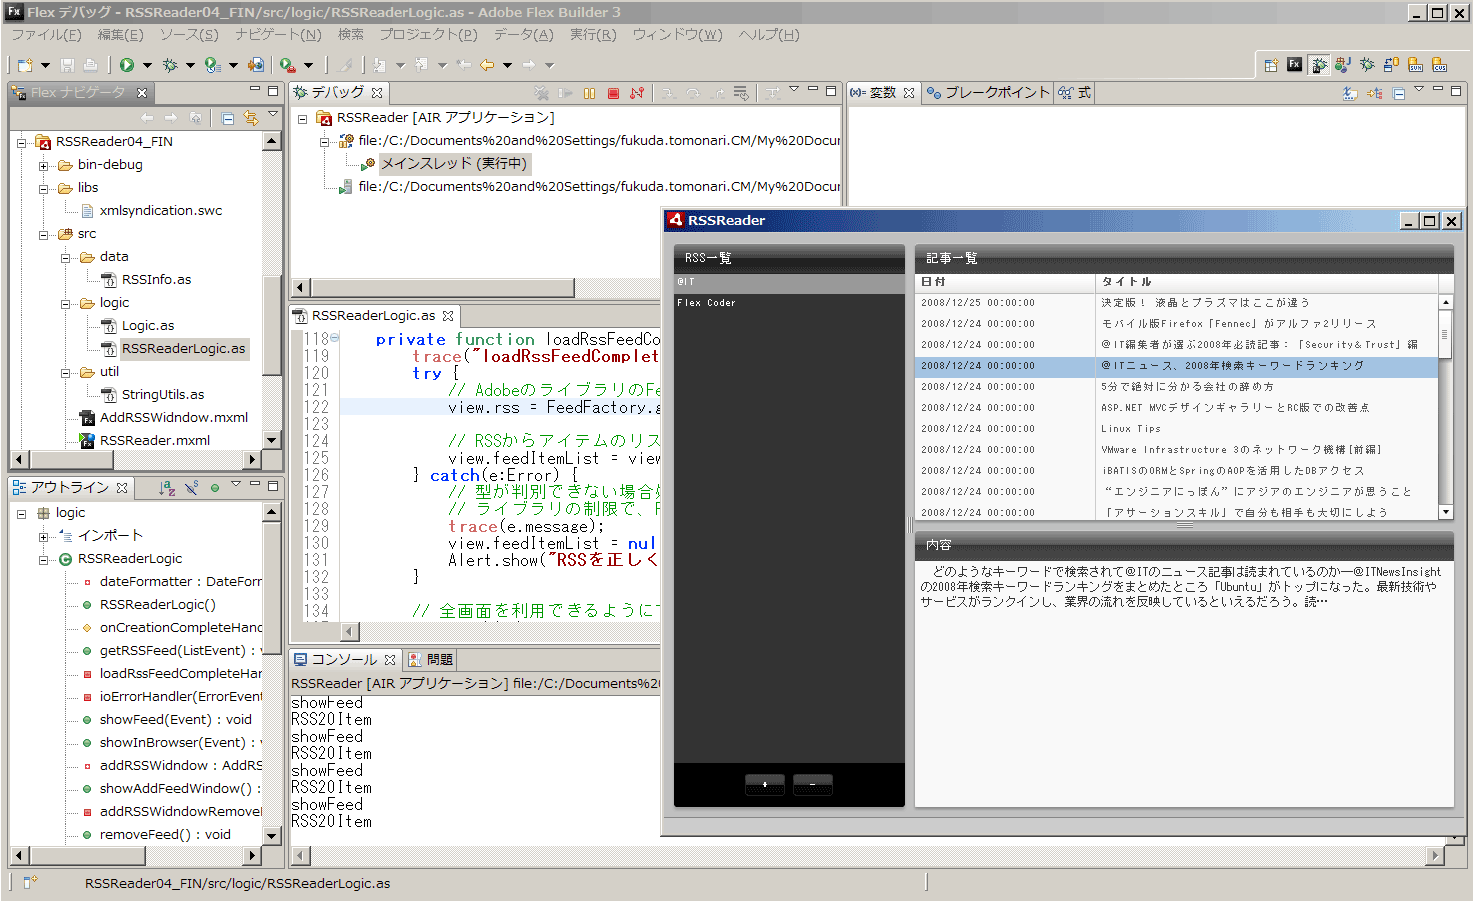1473x901 pixels.
Task: Click the Outline panel horizontal scrollbar
Action: coord(136,856)
